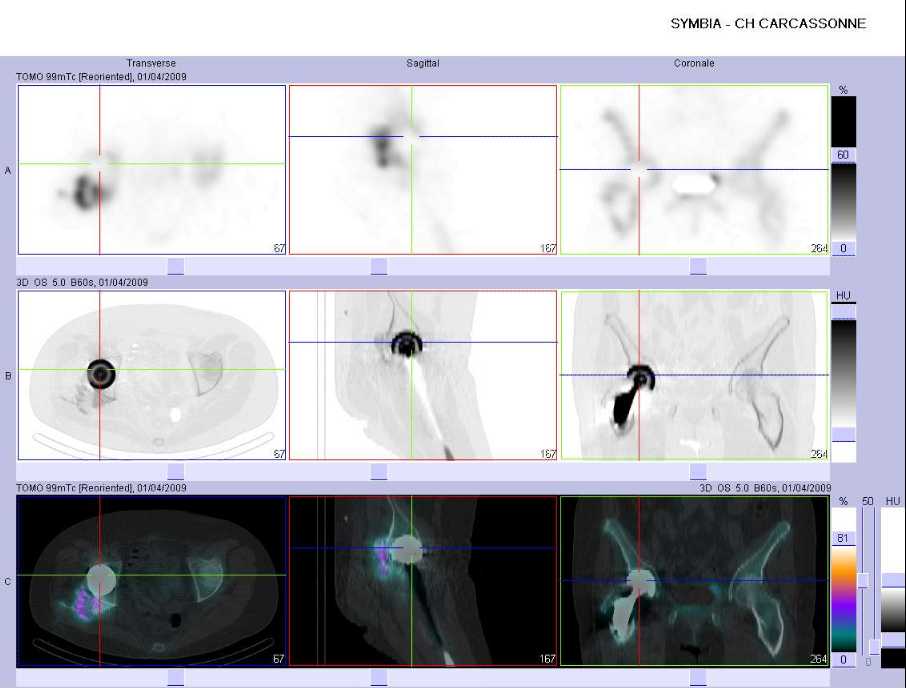906x688 pixels.
Task: Select the SPECT transverse view in row A
Action: [152, 170]
